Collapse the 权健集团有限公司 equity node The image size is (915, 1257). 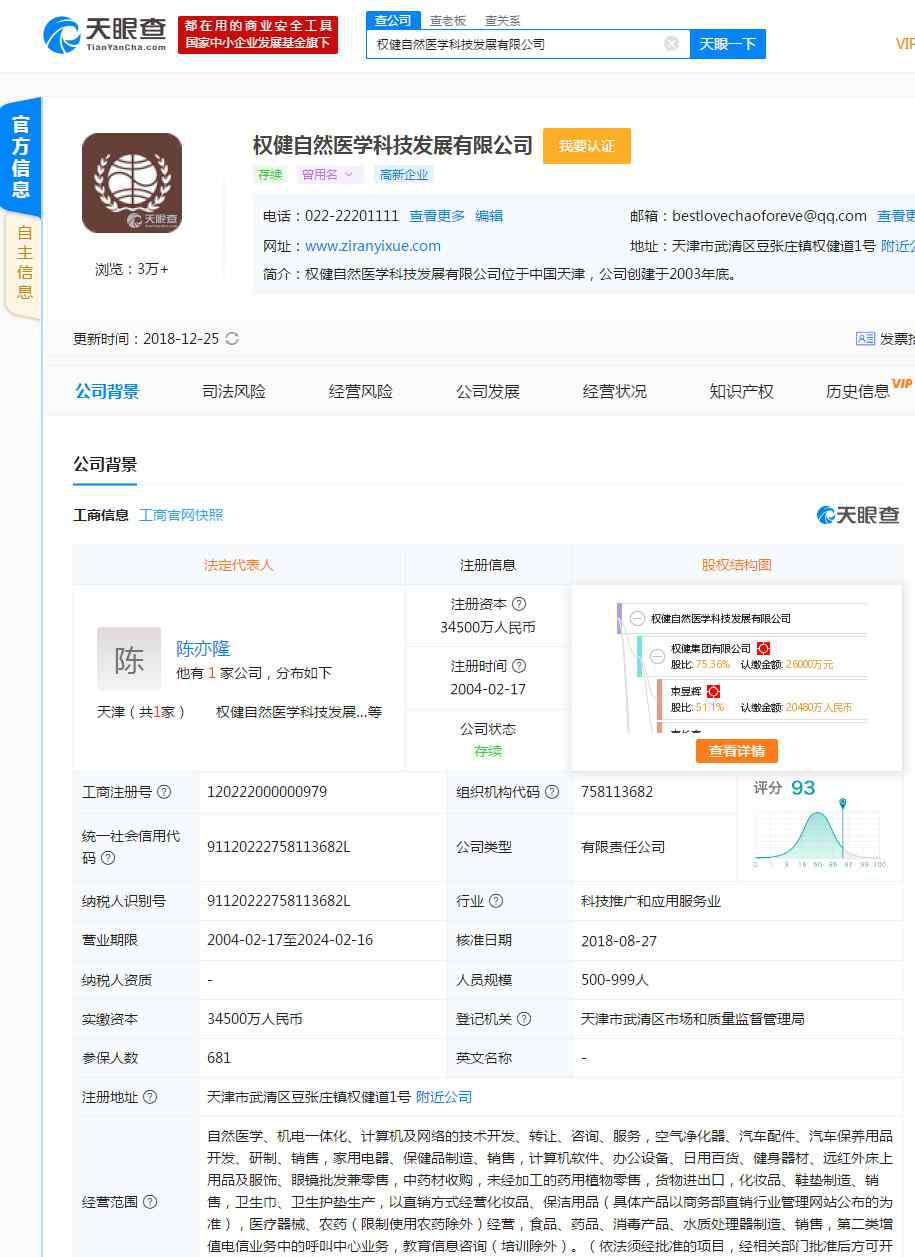(x=657, y=656)
